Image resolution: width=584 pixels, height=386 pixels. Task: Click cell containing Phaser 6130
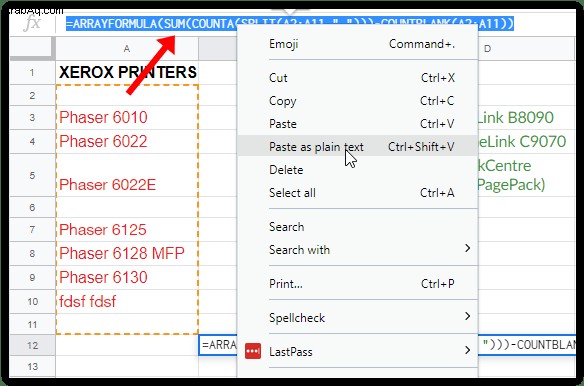click(x=127, y=278)
